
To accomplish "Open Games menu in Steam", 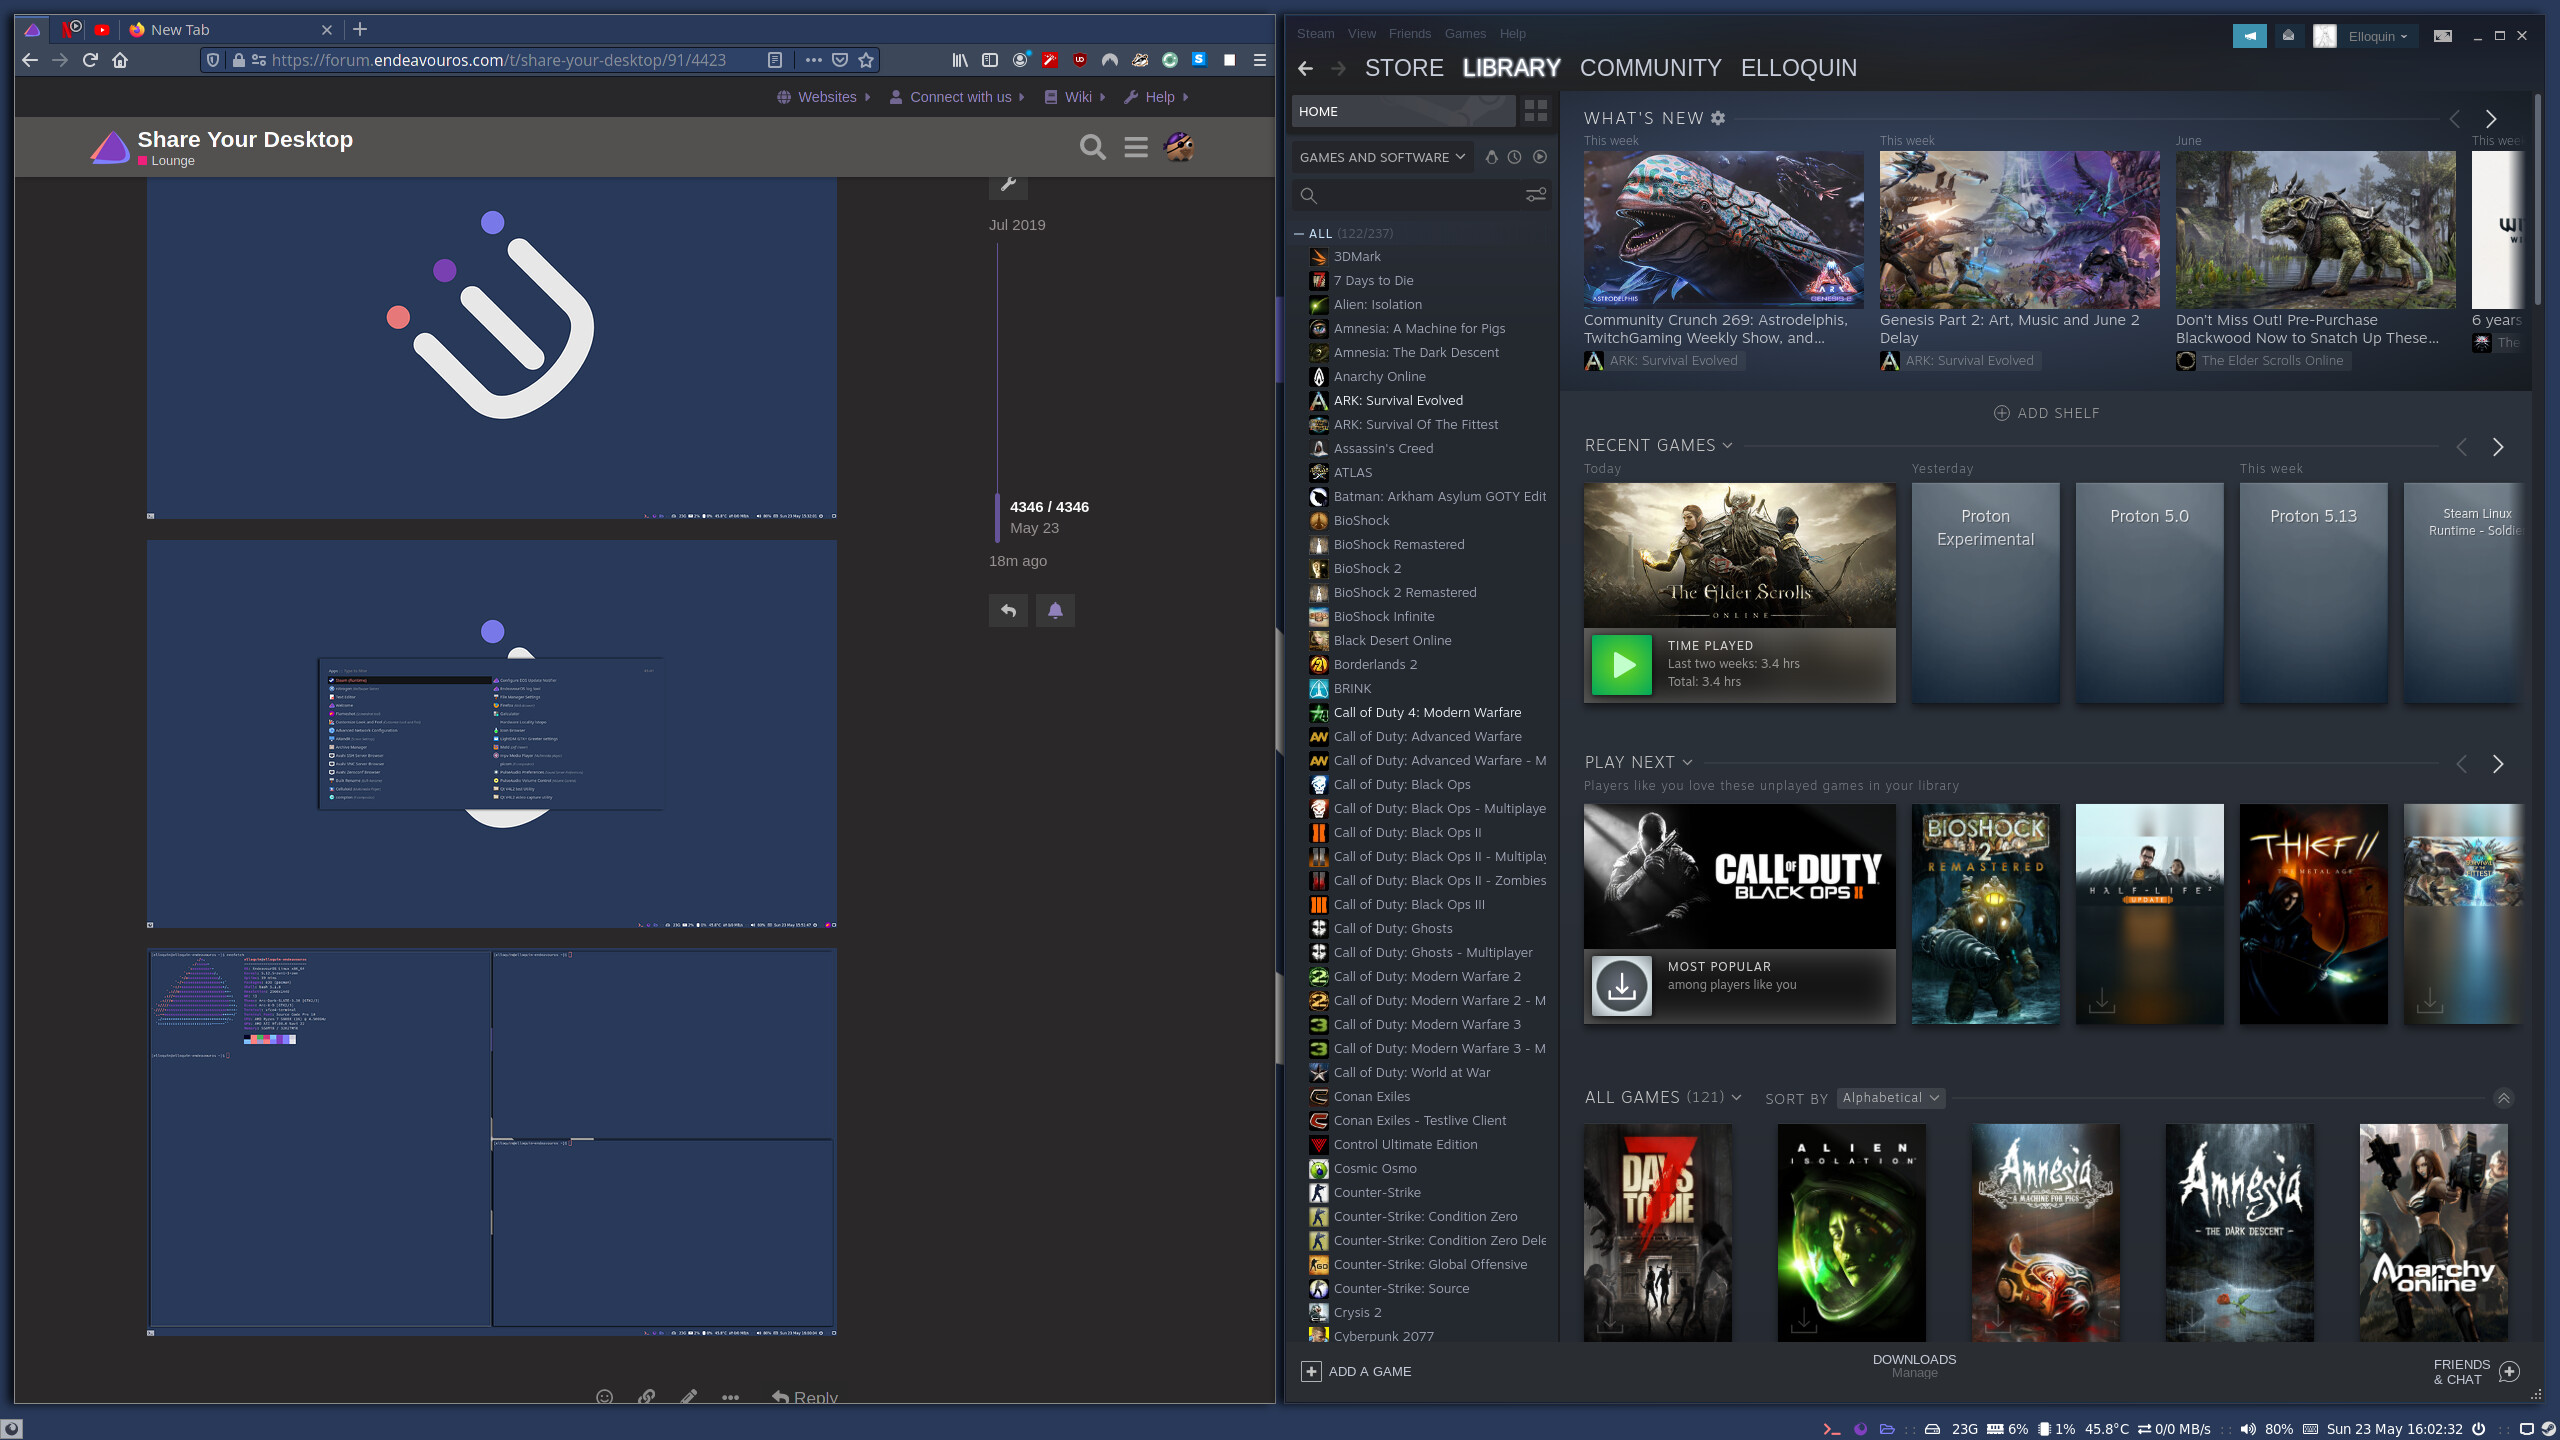I will pos(1465,33).
